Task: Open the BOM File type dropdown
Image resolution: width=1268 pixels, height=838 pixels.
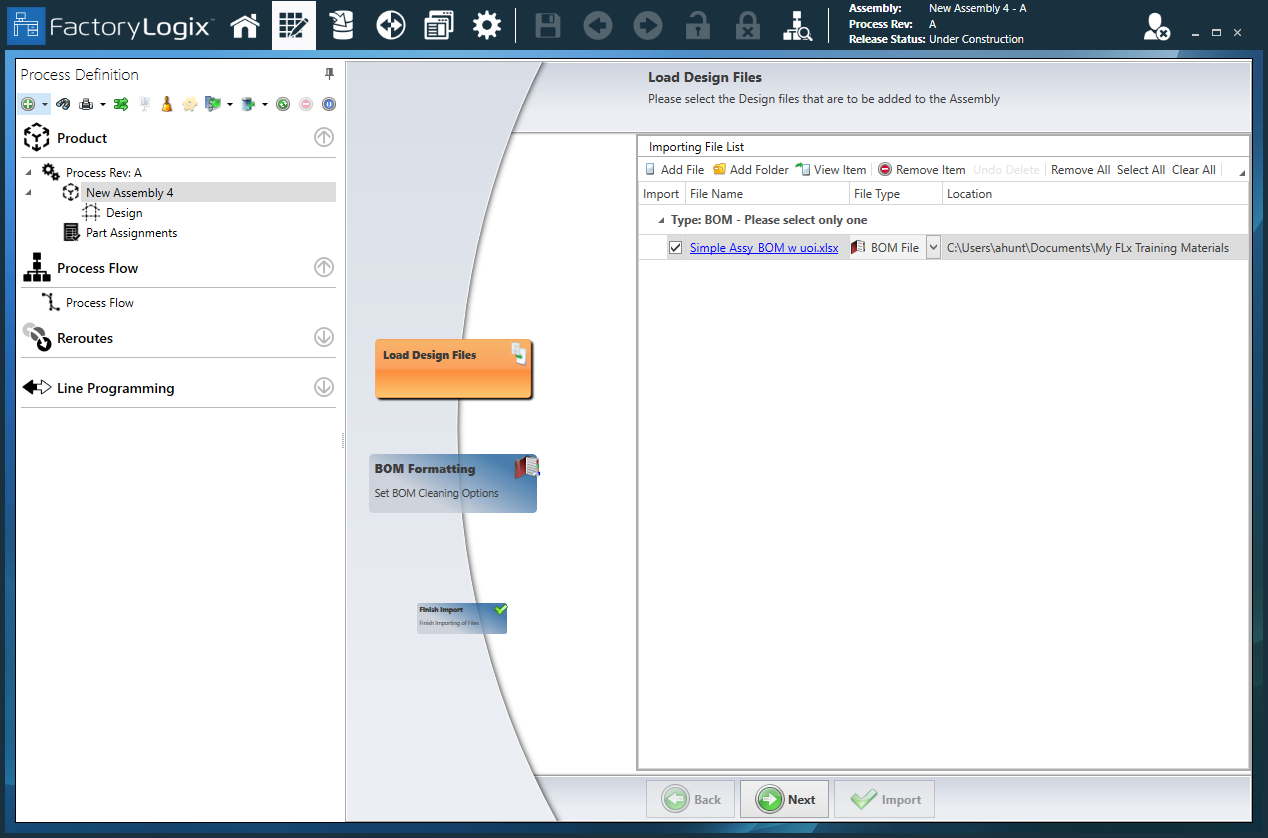Action: click(932, 247)
